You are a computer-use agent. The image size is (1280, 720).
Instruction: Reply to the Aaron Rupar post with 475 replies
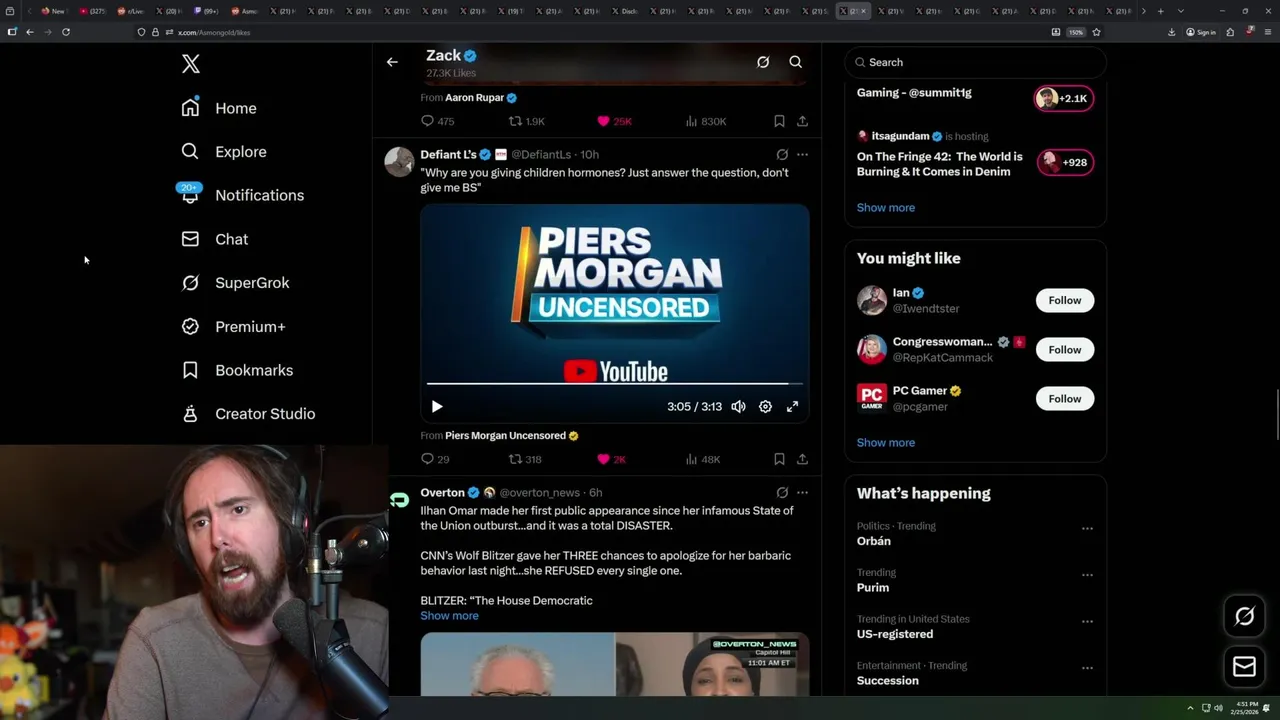pyautogui.click(x=437, y=121)
